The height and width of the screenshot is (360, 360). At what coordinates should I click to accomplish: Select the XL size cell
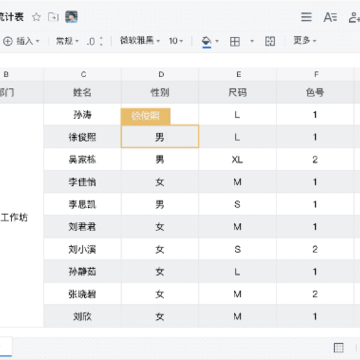238,159
